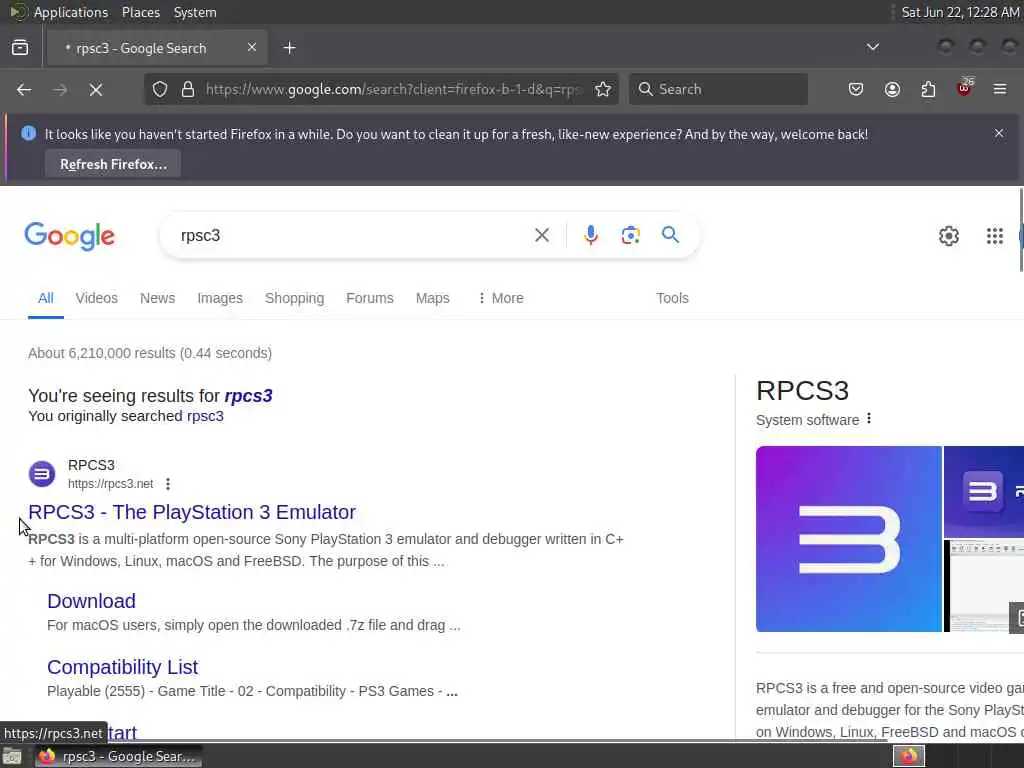Clear the Google search box text

tap(541, 235)
